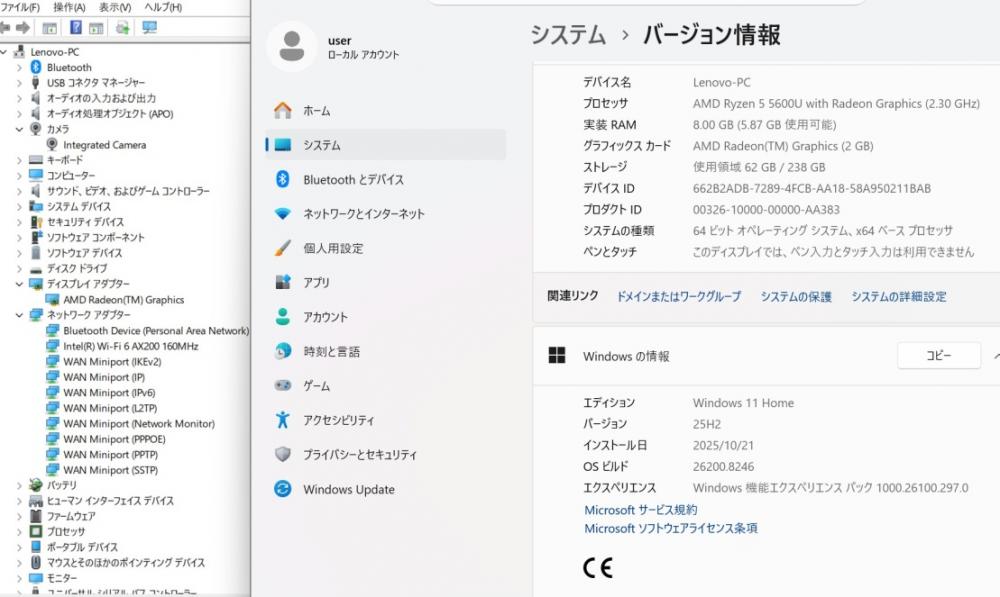Expand the プロセッサ category in device tree
This screenshot has height=597, width=1000.
pos(19,531)
